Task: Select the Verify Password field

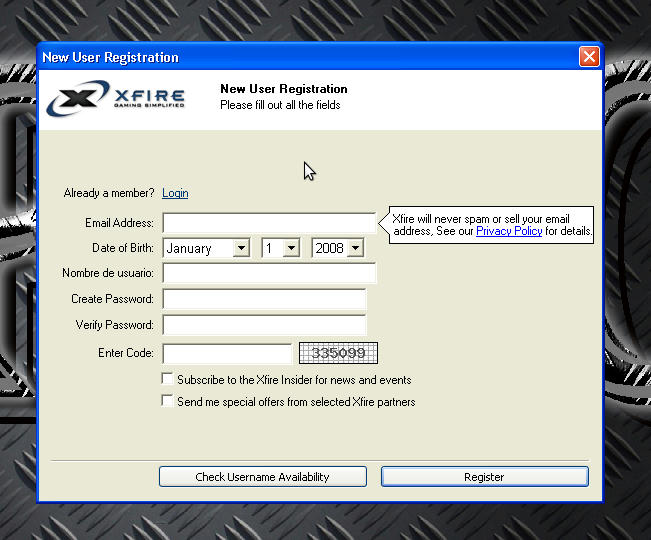Action: pos(264,325)
